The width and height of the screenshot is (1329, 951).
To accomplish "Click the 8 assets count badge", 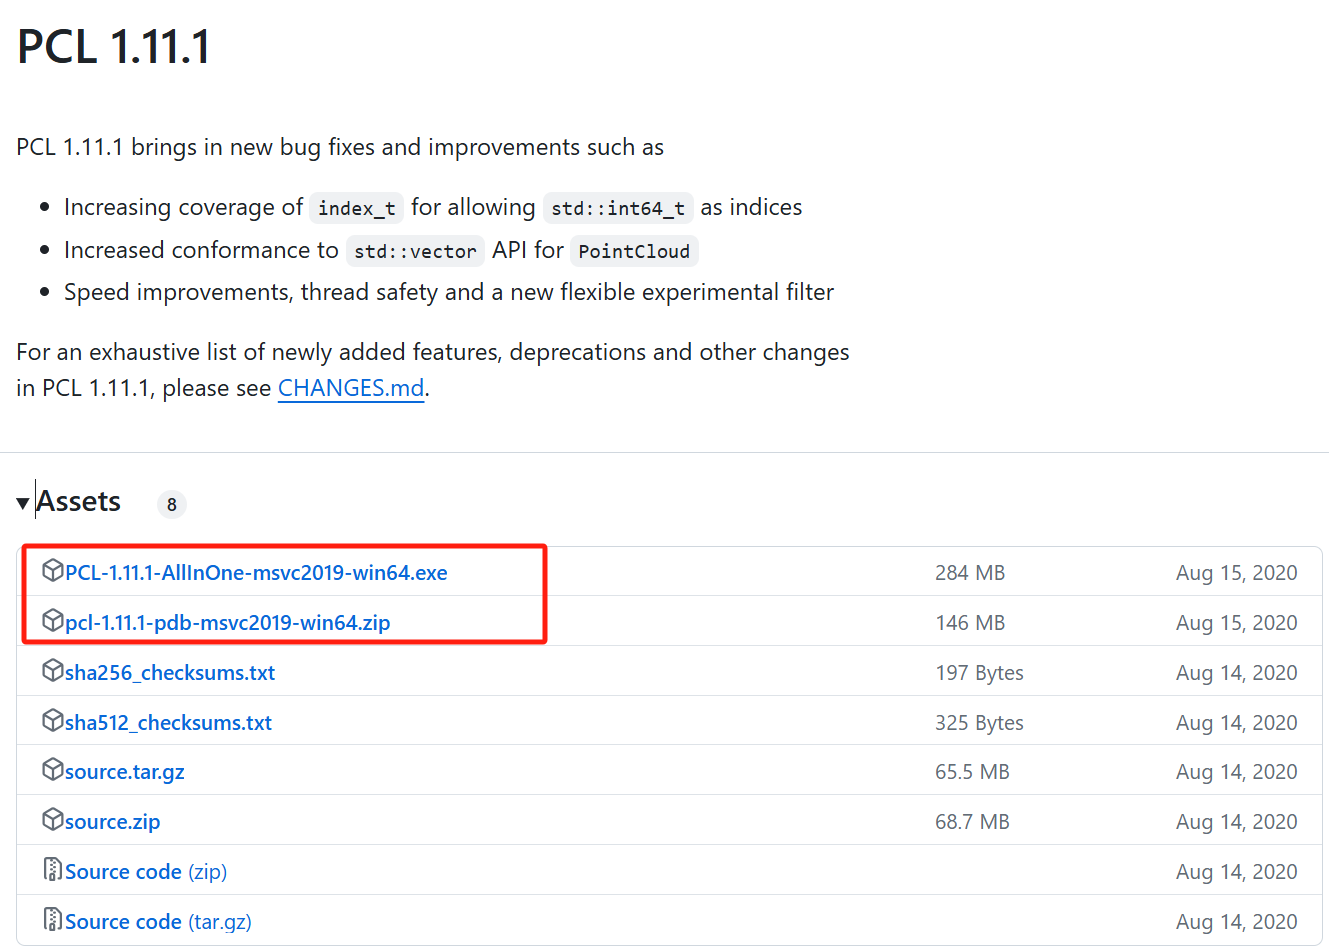I will coord(171,504).
